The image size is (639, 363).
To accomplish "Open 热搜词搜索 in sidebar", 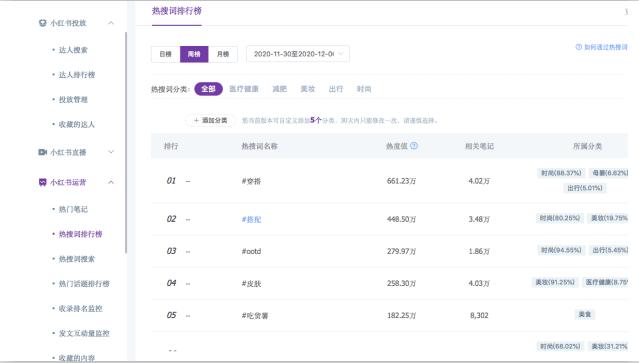I will [77, 259].
